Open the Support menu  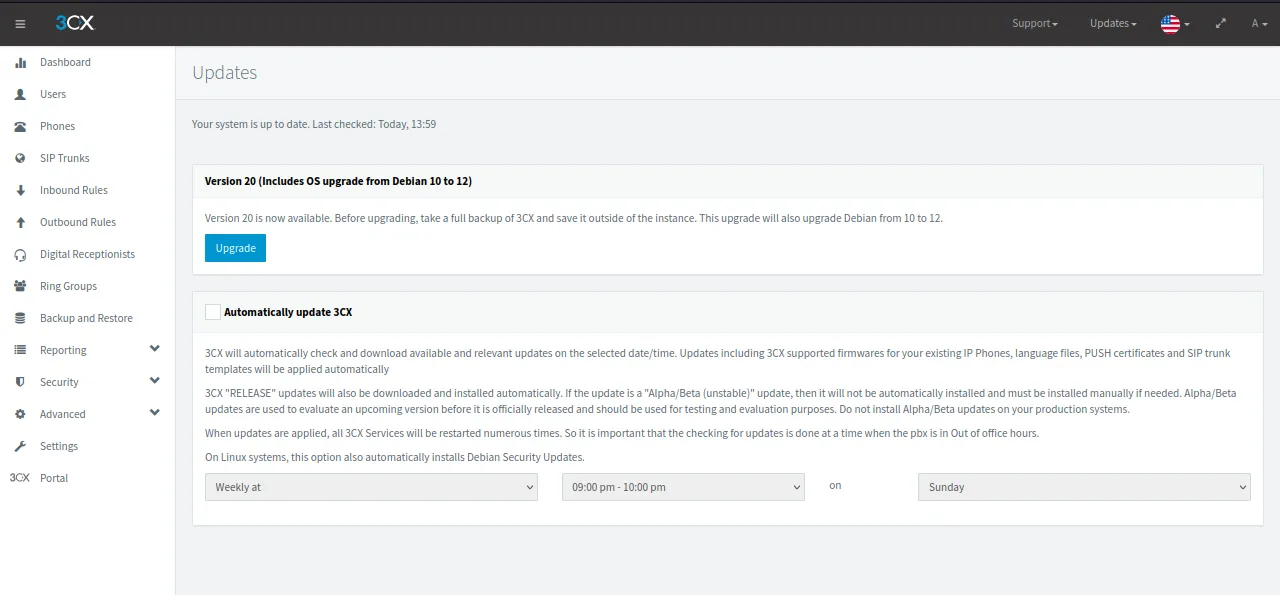1034,23
